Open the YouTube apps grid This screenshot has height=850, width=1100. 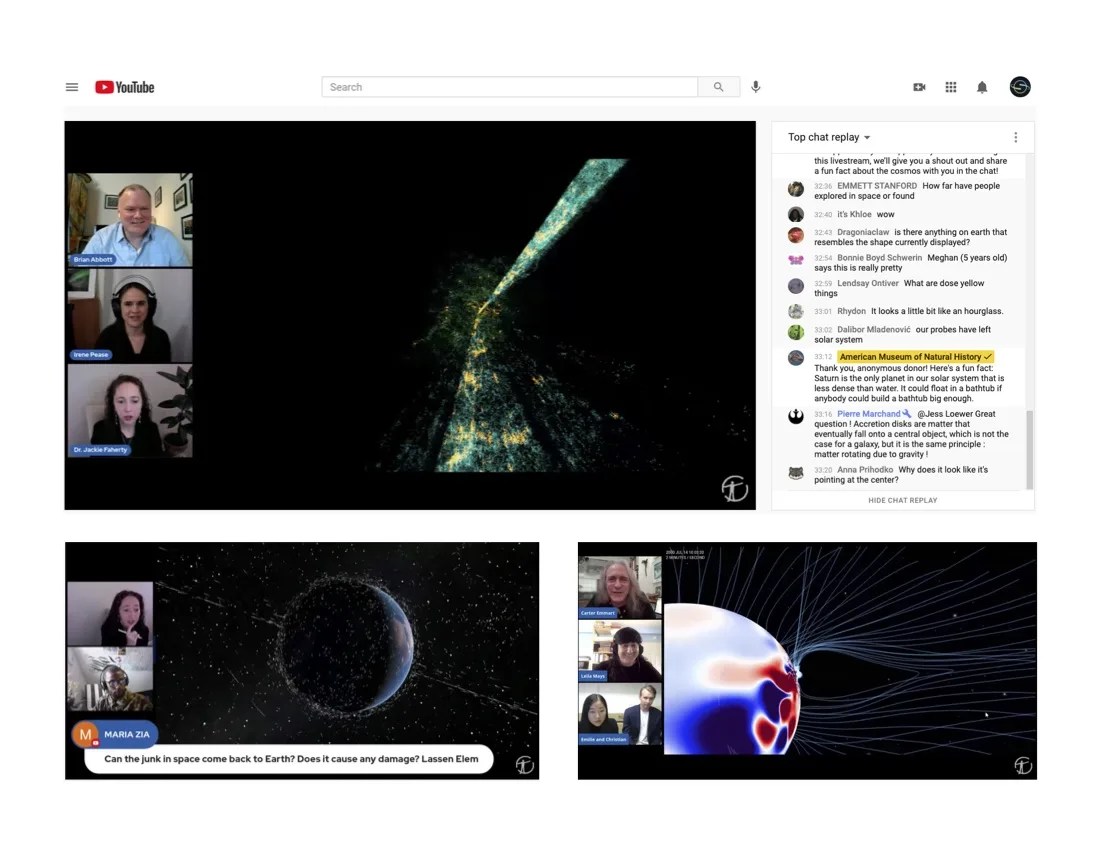[951, 87]
